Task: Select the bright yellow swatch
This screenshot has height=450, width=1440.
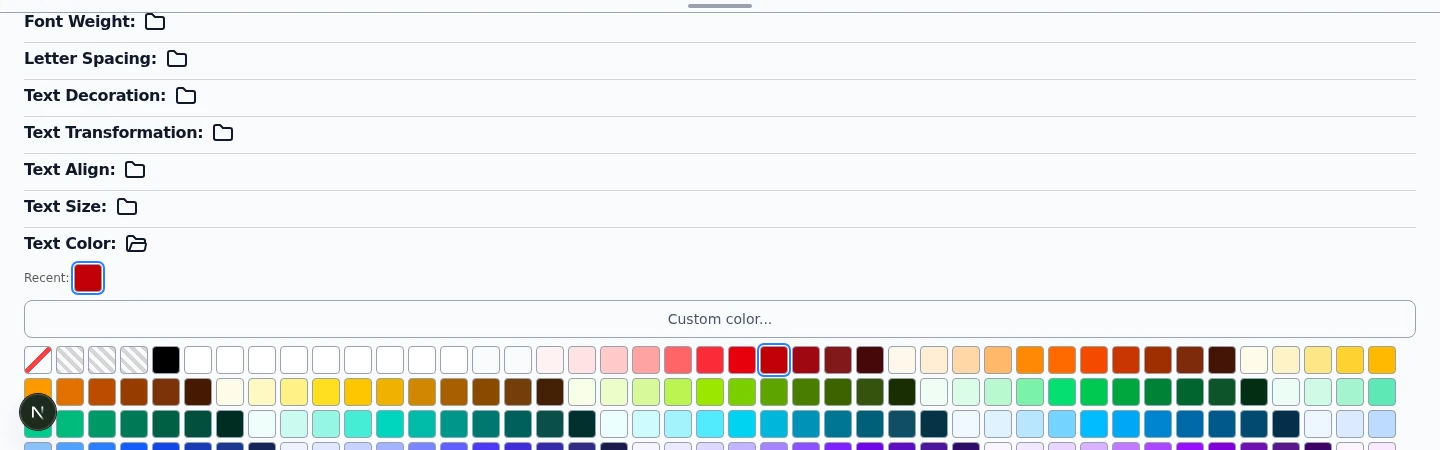Action: [x=326, y=392]
